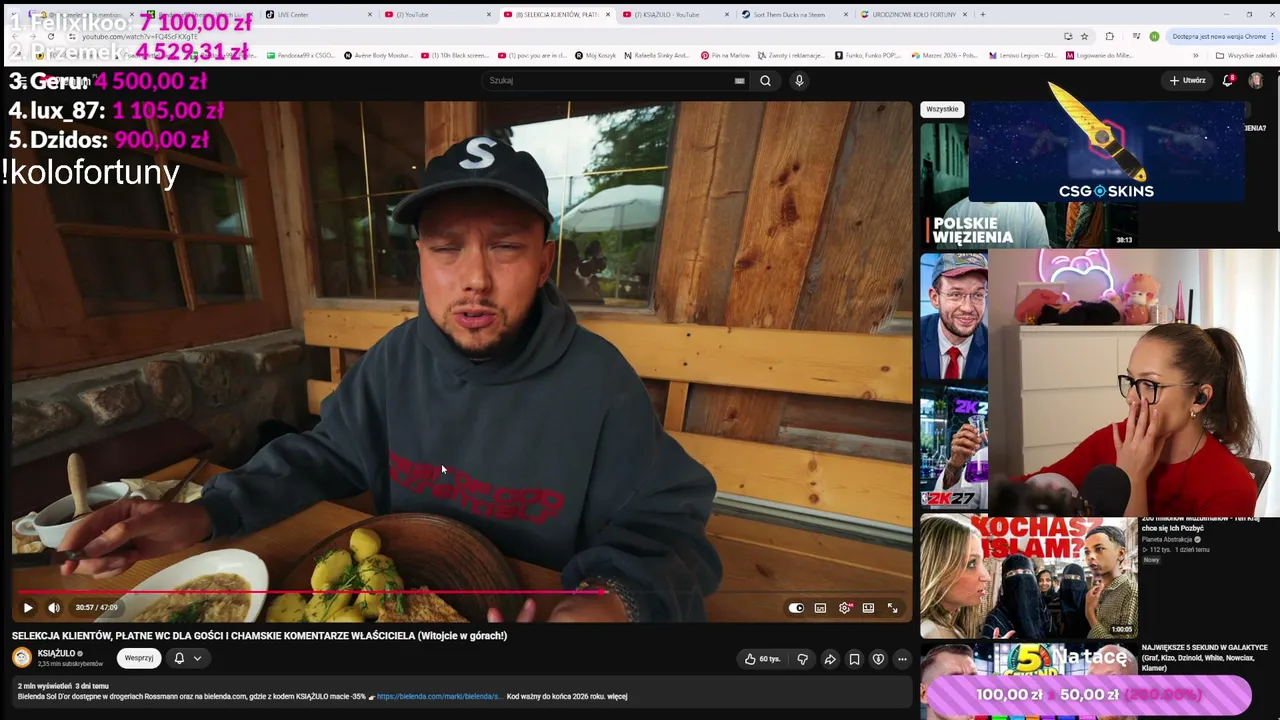Reload the page with the refresh icon

51,36
